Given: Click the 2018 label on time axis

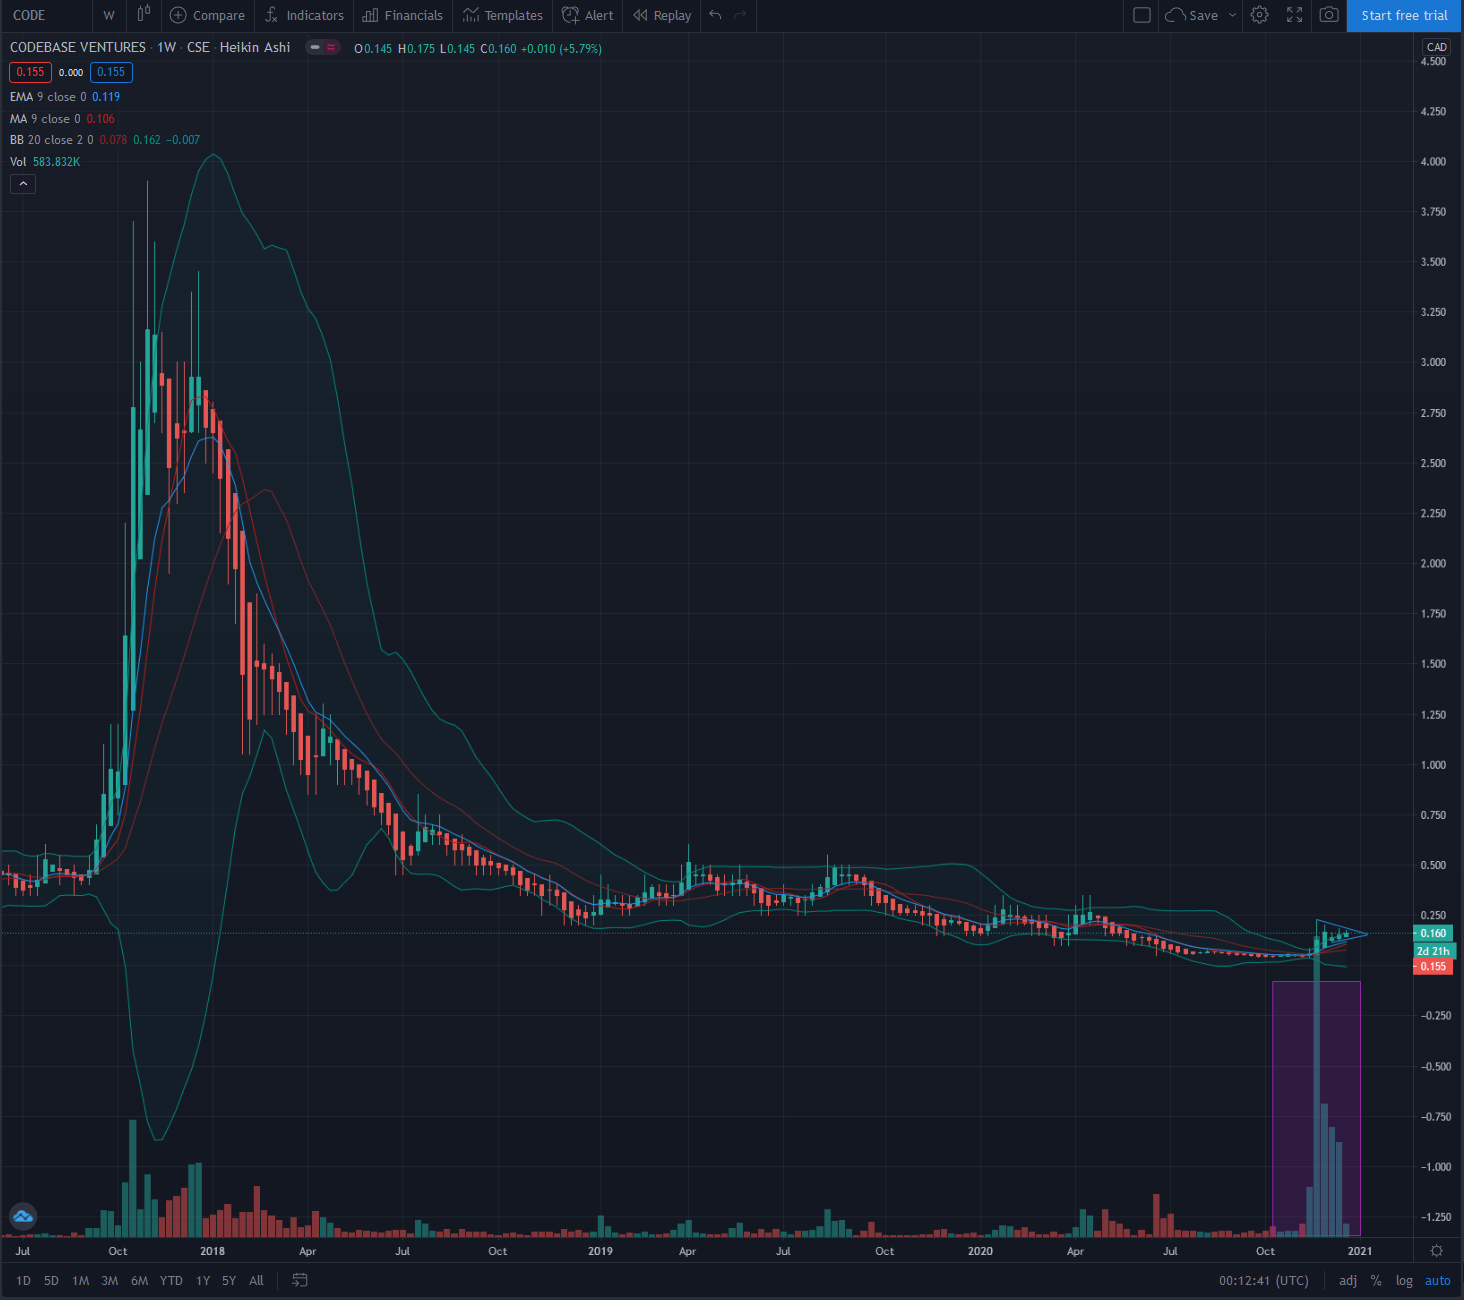Looking at the screenshot, I should click(x=212, y=1251).
